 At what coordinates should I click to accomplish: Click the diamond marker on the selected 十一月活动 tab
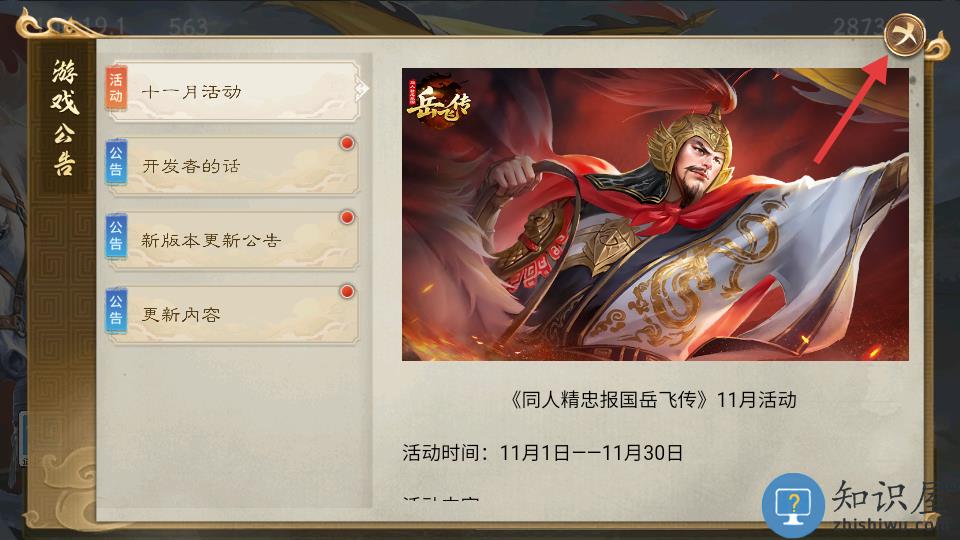pyautogui.click(x=362, y=90)
